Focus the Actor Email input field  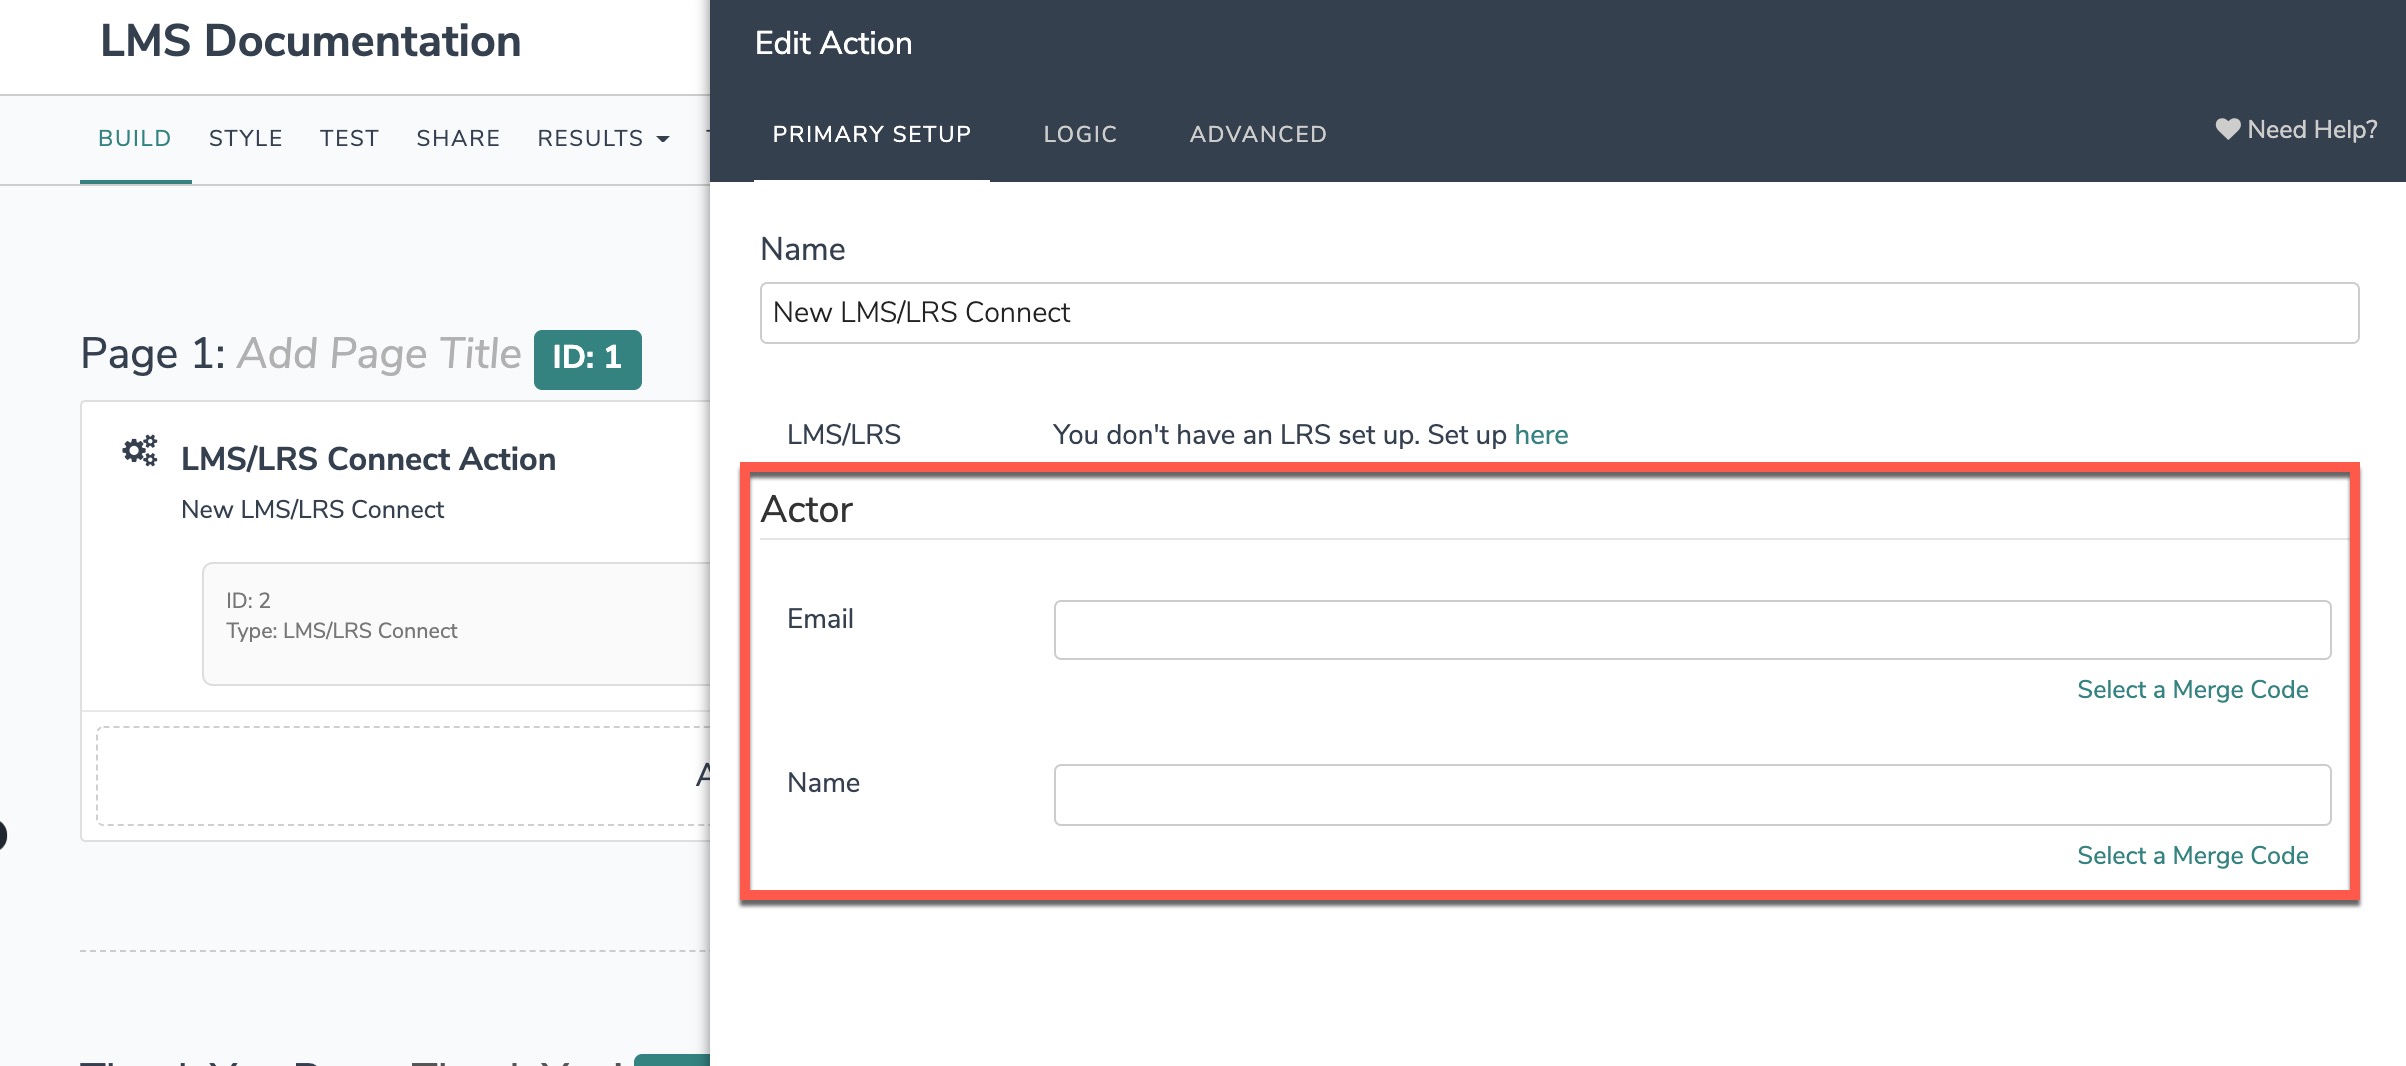tap(1692, 630)
